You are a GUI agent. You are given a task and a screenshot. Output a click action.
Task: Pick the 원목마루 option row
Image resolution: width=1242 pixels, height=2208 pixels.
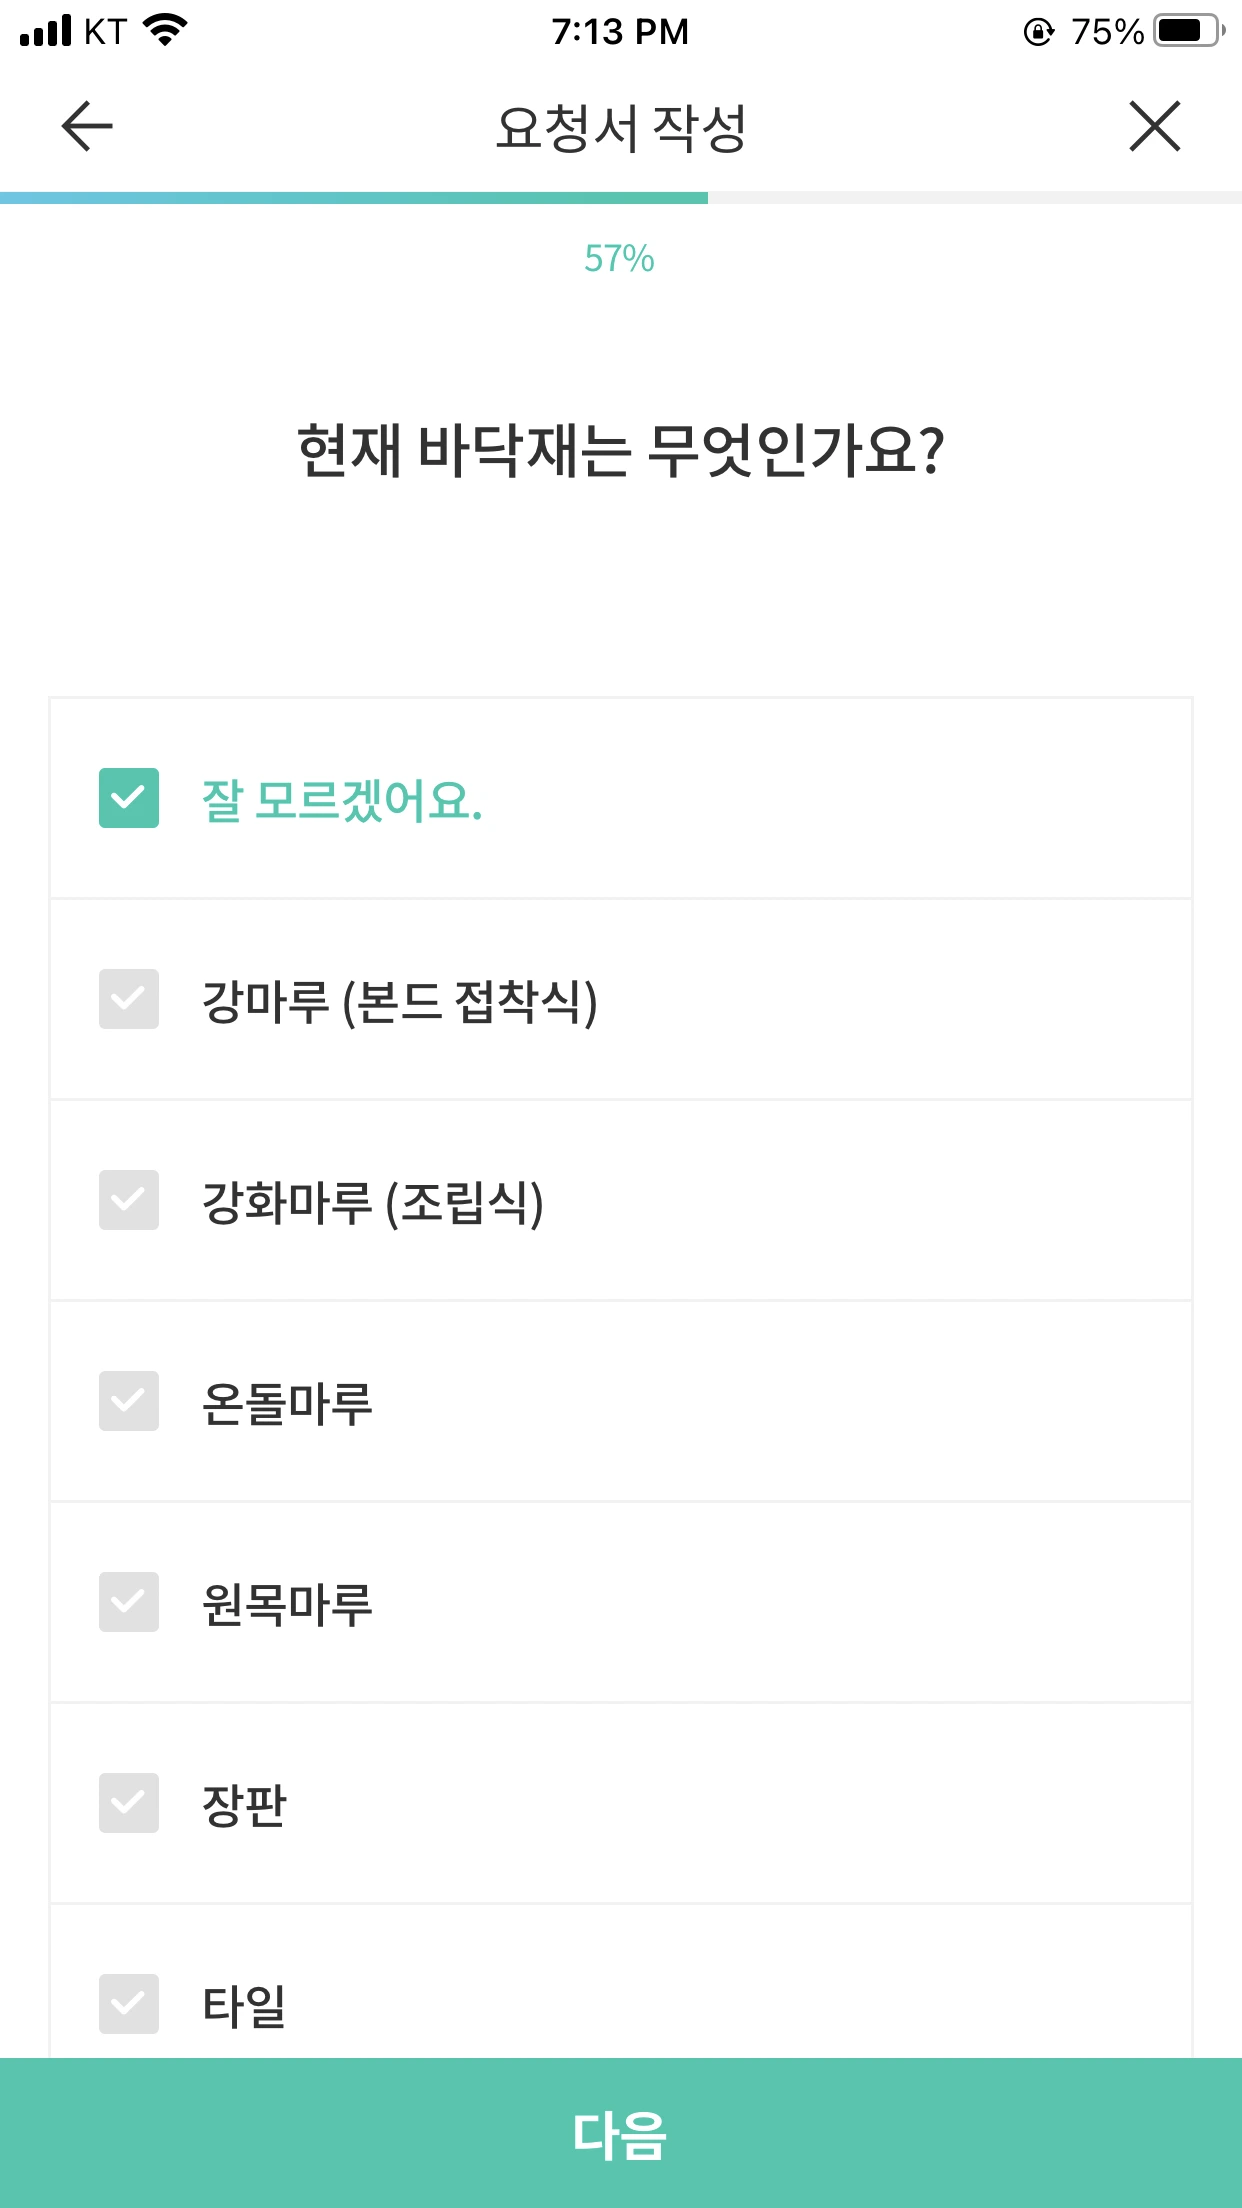point(621,1602)
